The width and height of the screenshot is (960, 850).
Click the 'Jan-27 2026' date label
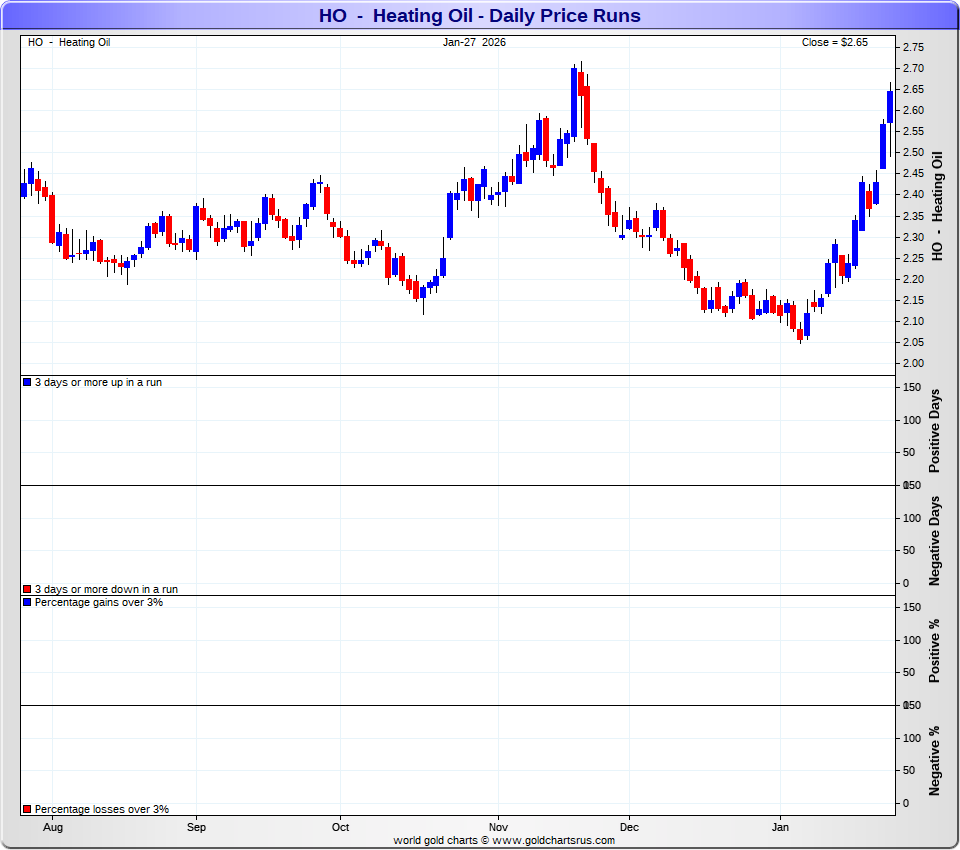point(474,42)
